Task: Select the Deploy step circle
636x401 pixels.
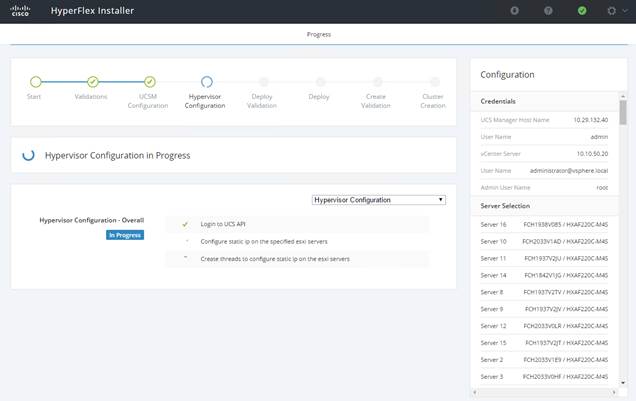Action: pyautogui.click(x=320, y=82)
